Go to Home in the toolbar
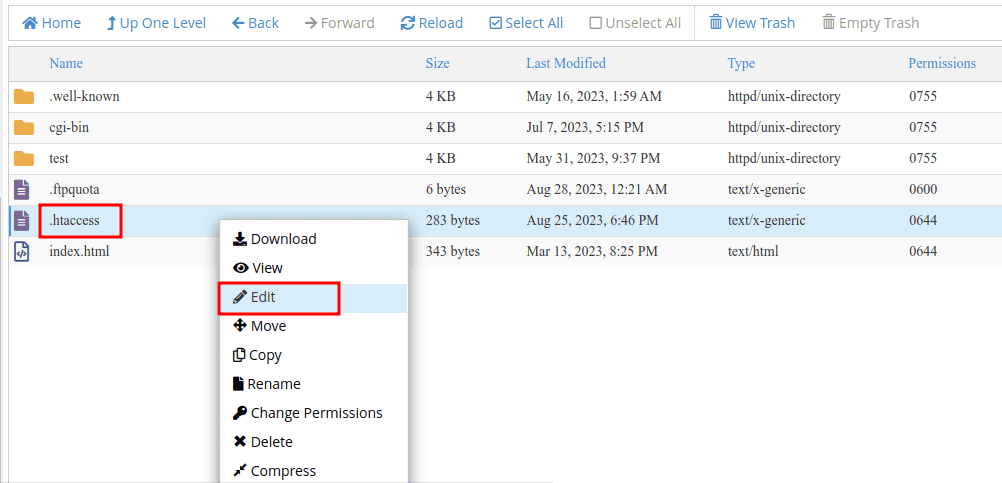Image resolution: width=1002 pixels, height=483 pixels. coord(52,23)
